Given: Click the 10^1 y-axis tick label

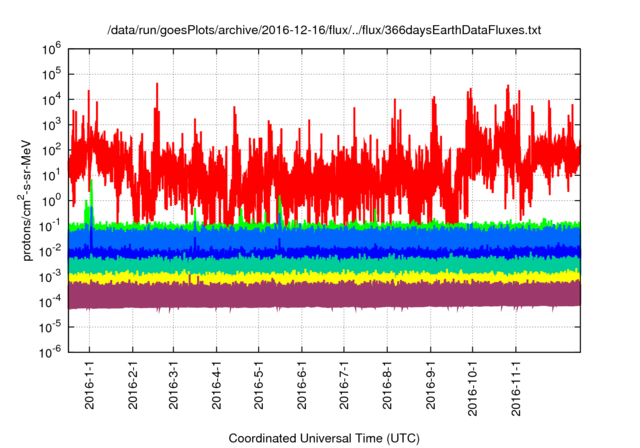Looking at the screenshot, I should click(x=51, y=176).
